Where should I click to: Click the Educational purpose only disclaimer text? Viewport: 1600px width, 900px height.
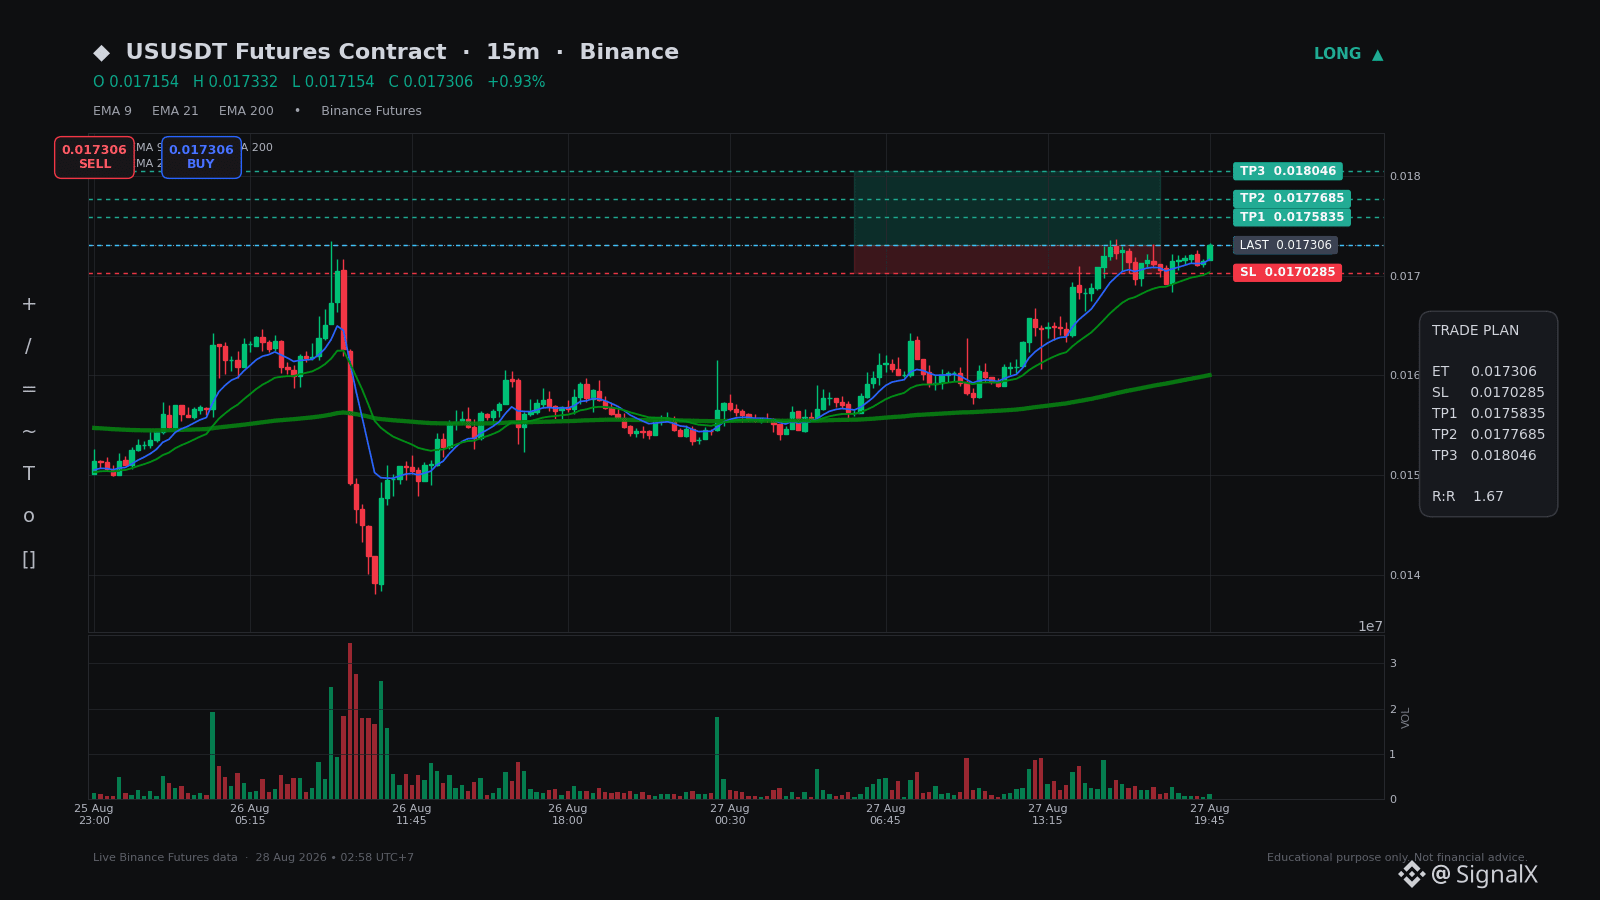click(1397, 858)
